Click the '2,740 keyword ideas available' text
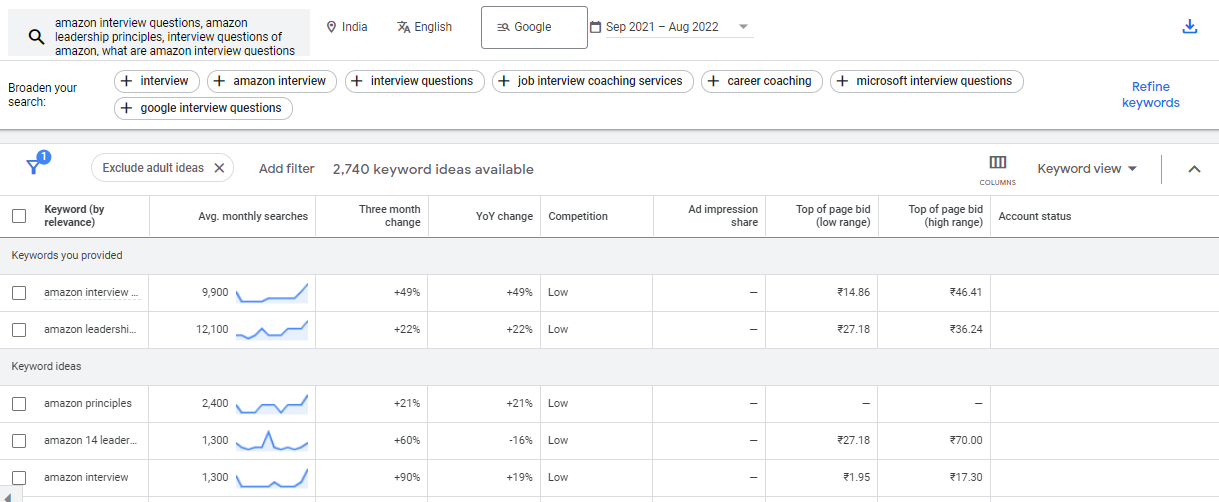Image resolution: width=1219 pixels, height=502 pixels. pyautogui.click(x=433, y=169)
